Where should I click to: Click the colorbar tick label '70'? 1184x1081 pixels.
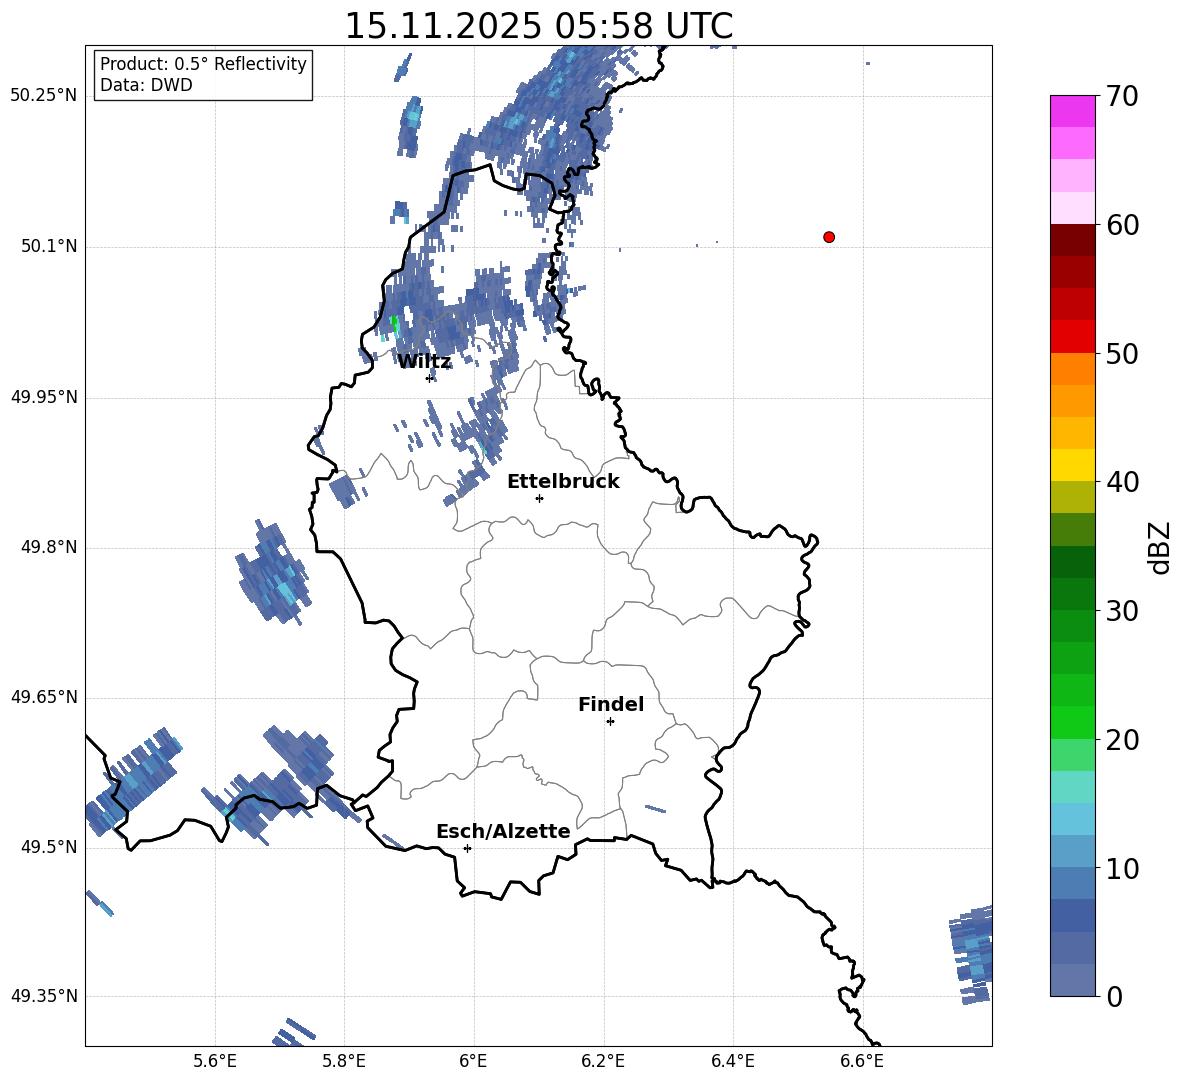1122,96
